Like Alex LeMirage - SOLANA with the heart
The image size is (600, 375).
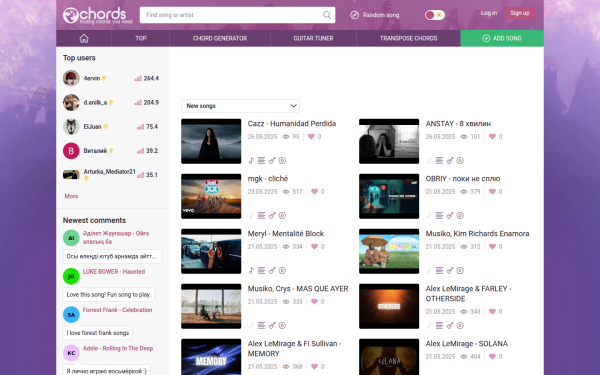click(492, 357)
